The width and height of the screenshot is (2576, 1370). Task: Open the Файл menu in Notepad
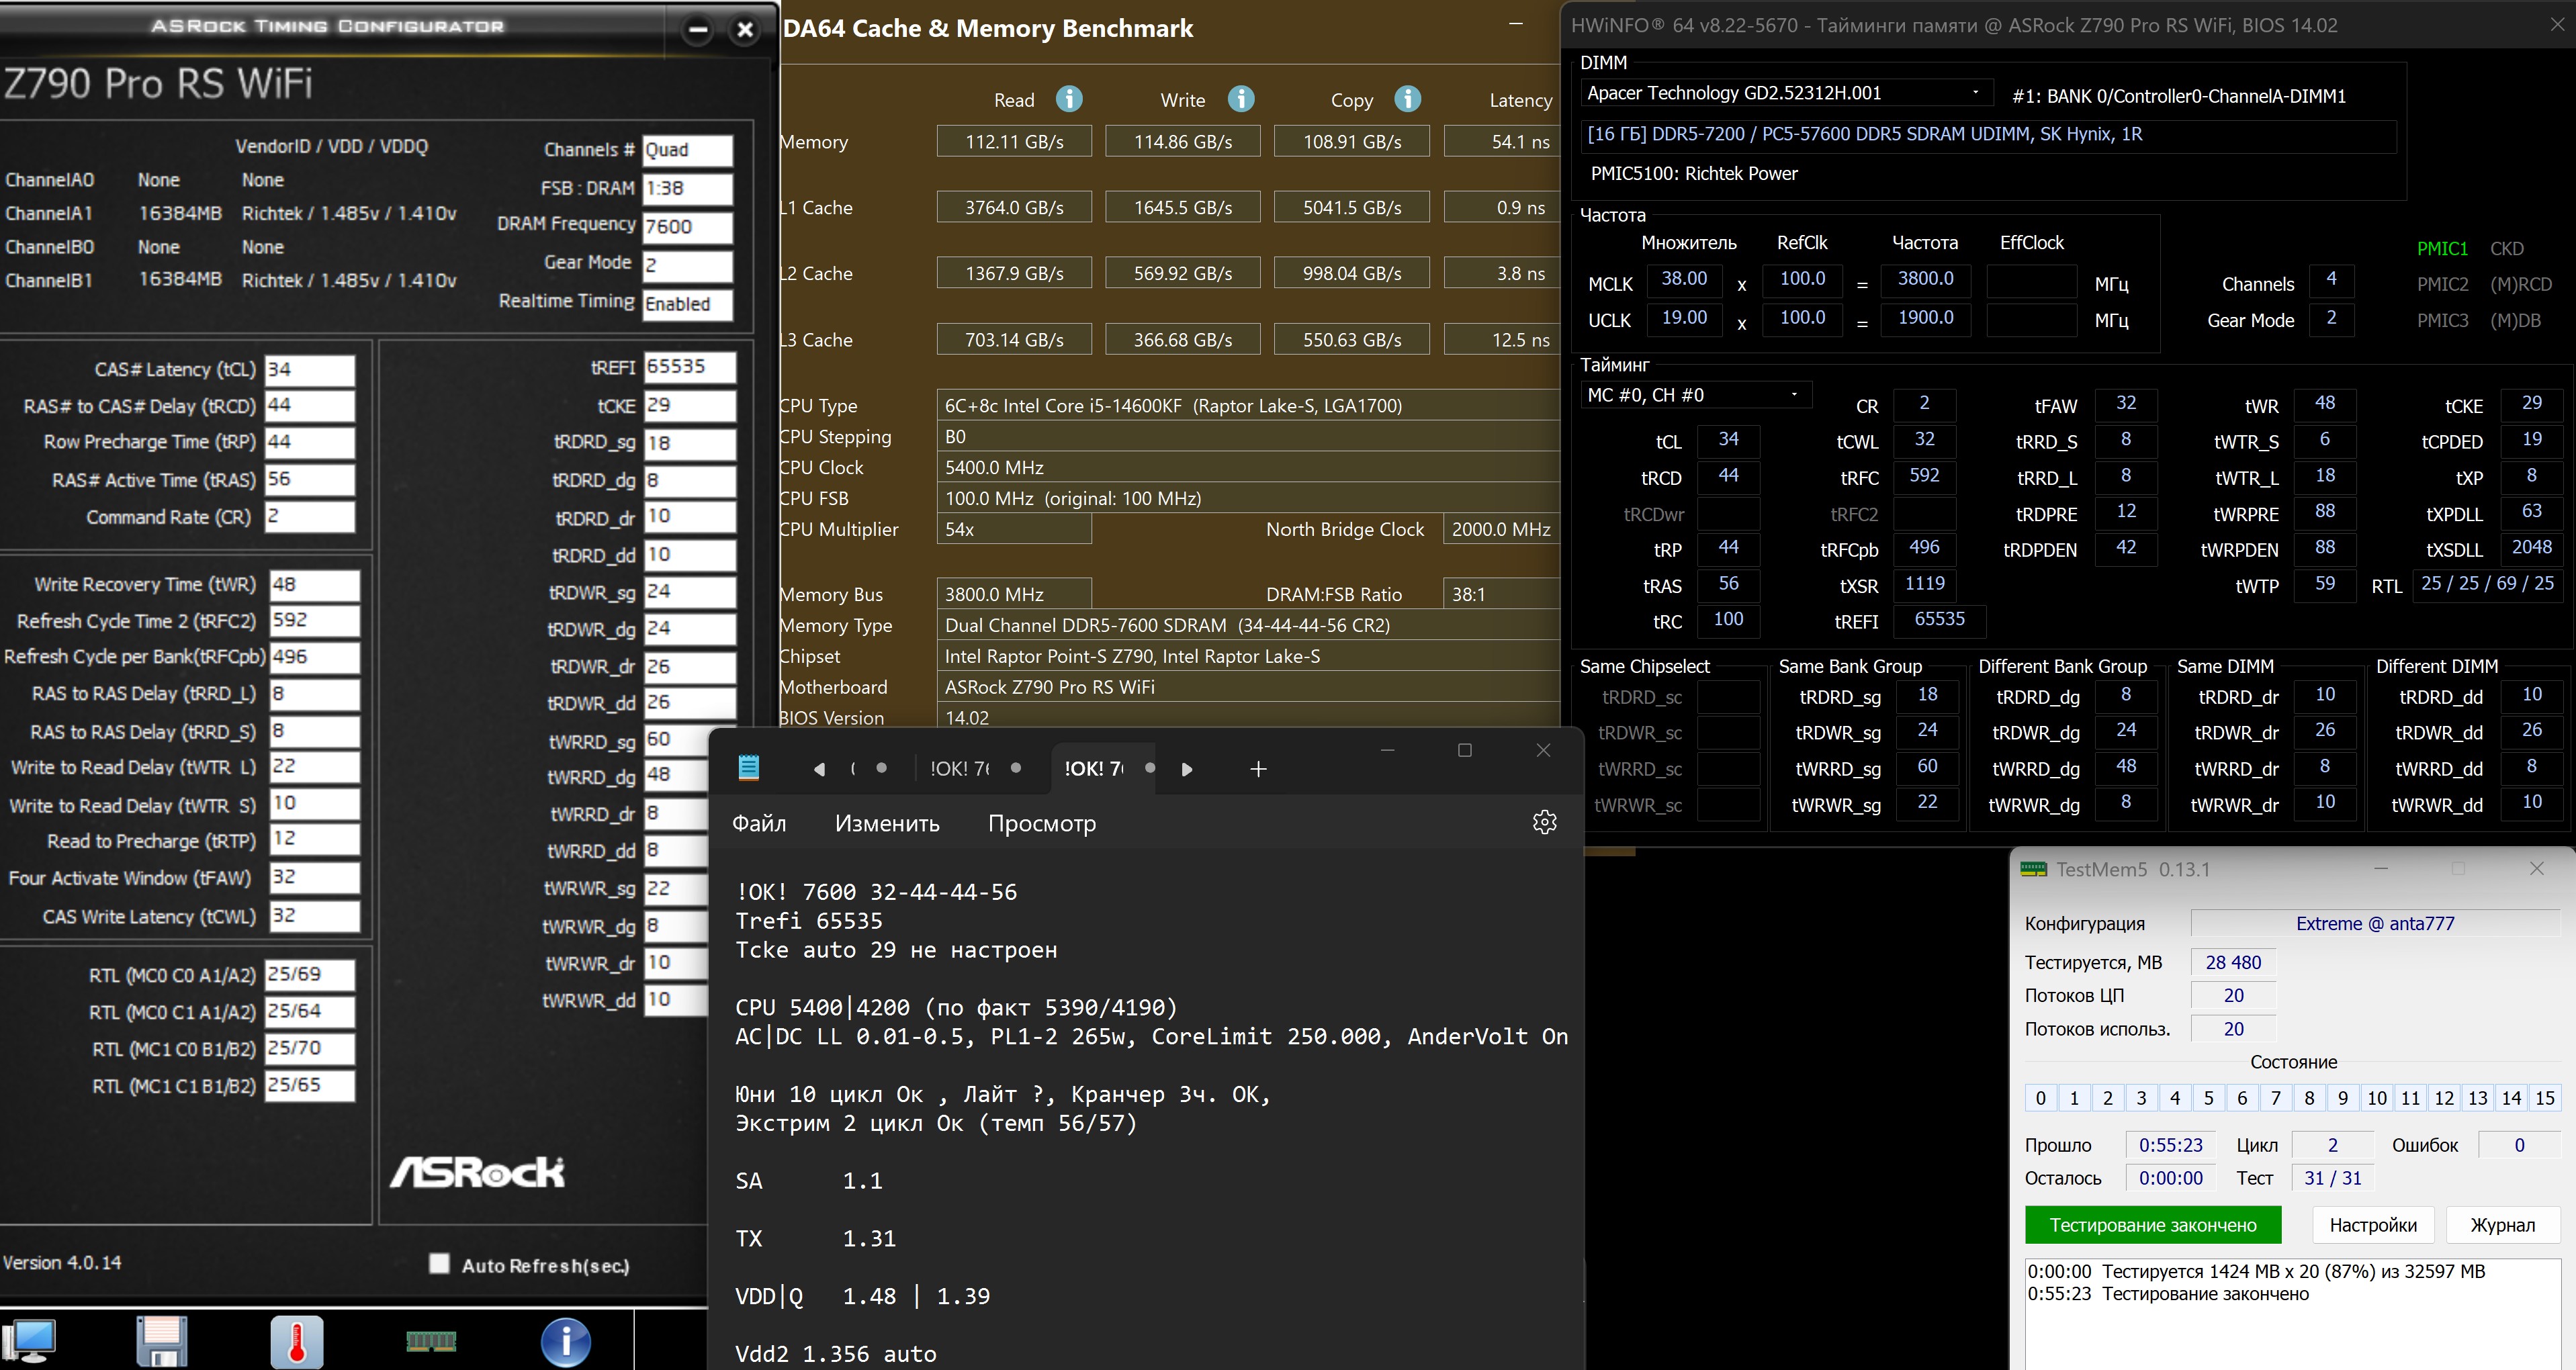point(759,823)
